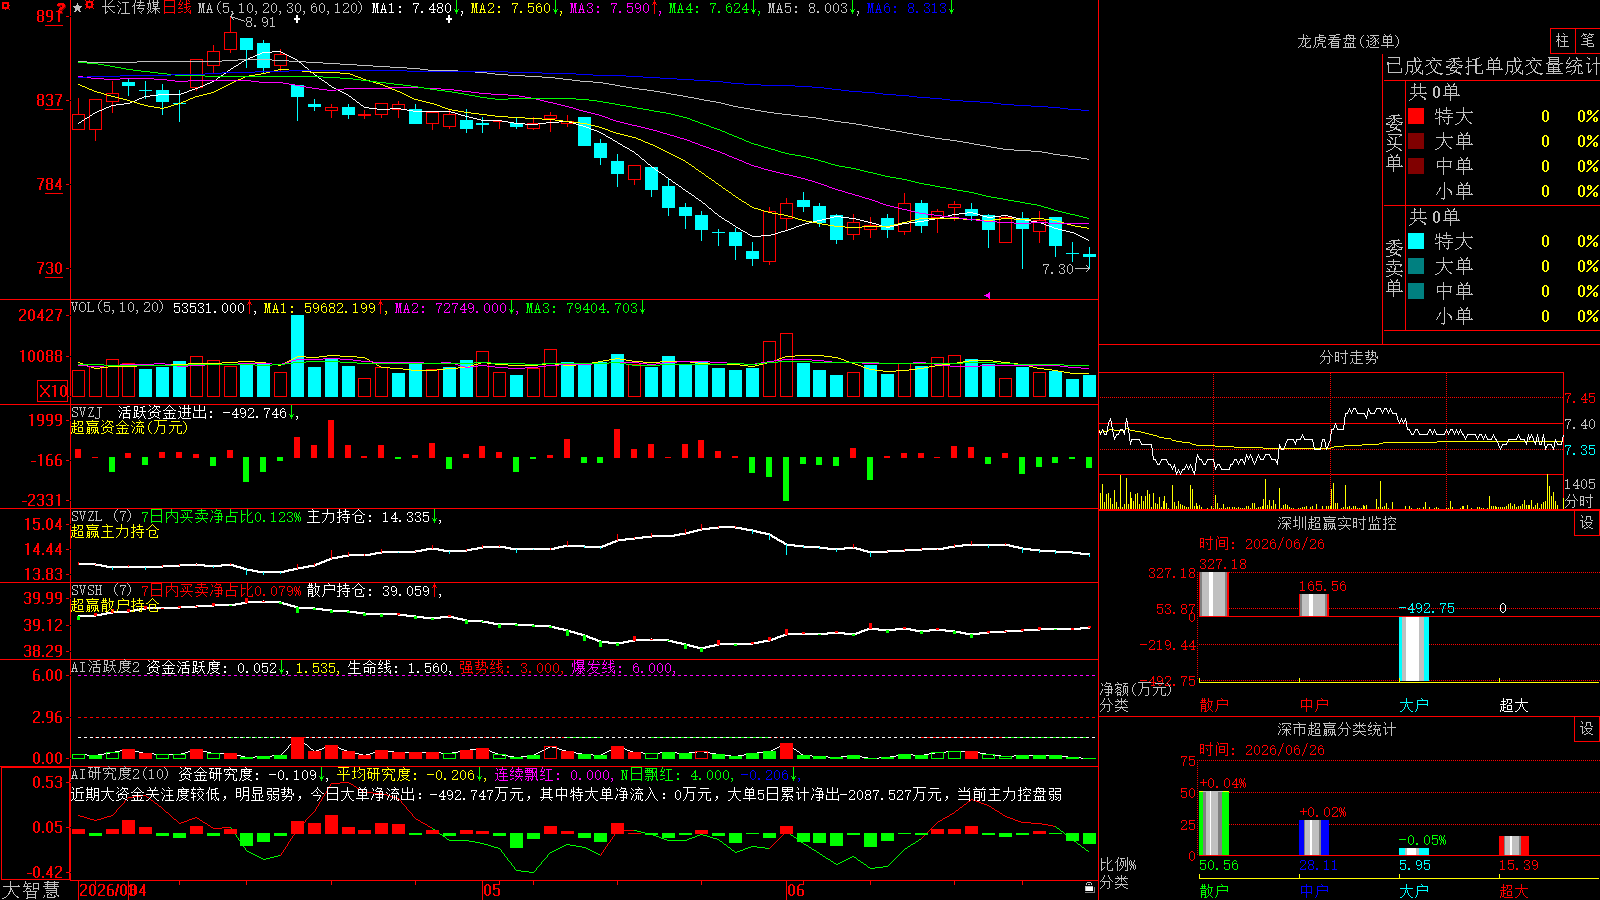Click the dark red 中单 buy-order swatch
The height and width of the screenshot is (900, 1600).
(1416, 165)
